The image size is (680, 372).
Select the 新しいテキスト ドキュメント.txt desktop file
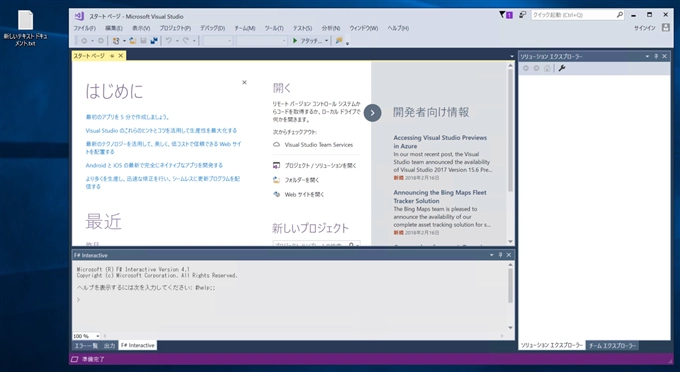click(x=25, y=28)
